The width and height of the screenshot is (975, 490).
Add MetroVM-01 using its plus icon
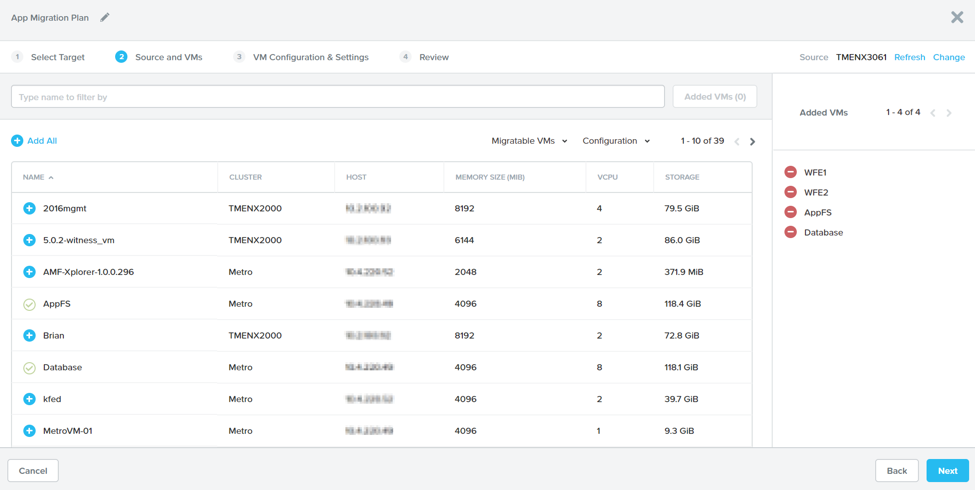[29, 430]
